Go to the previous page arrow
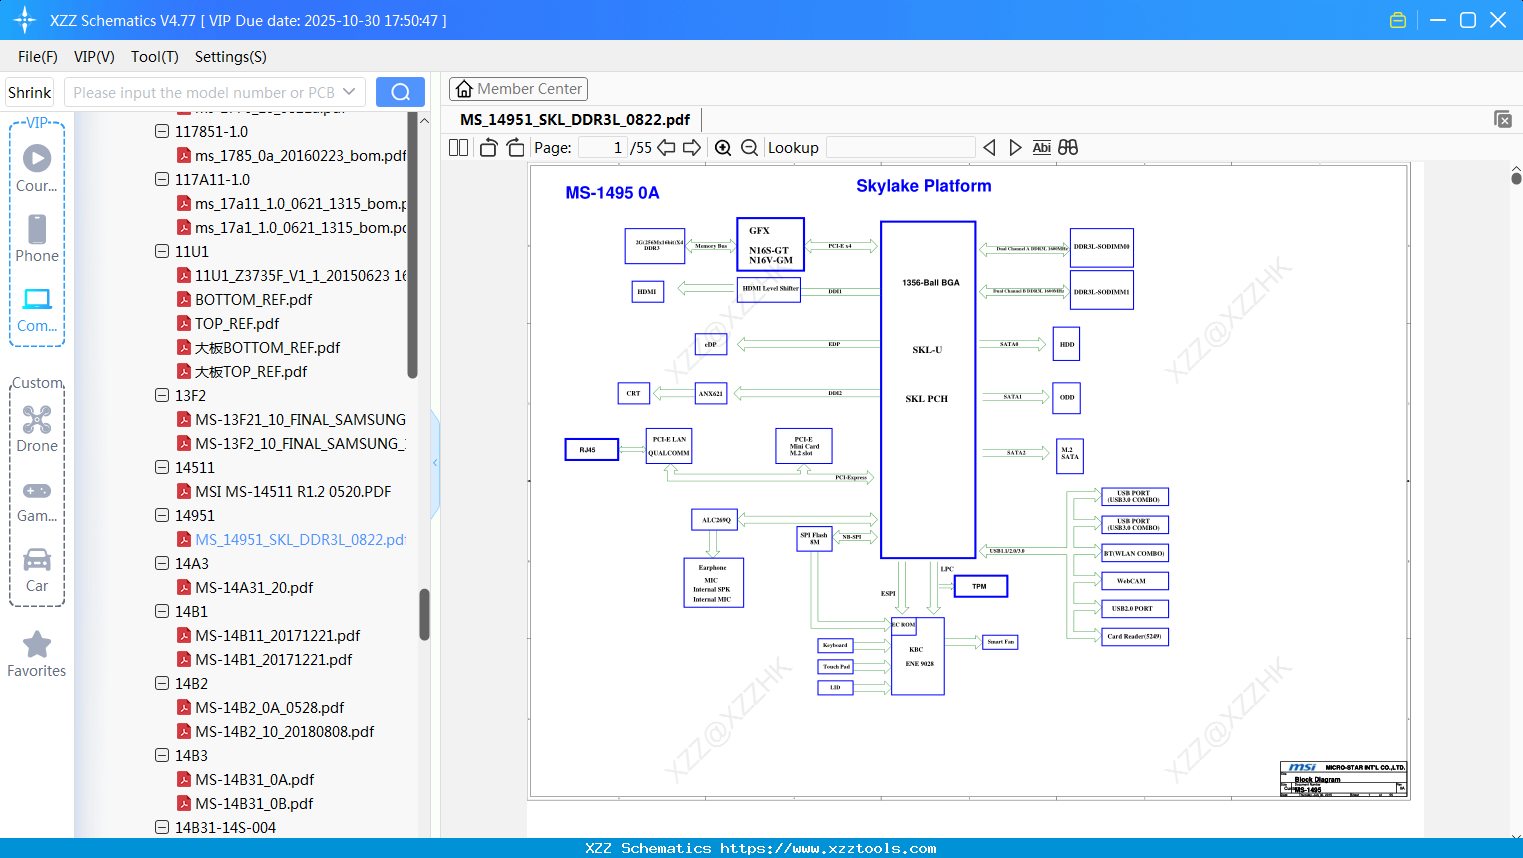The height and width of the screenshot is (858, 1523). click(x=666, y=147)
